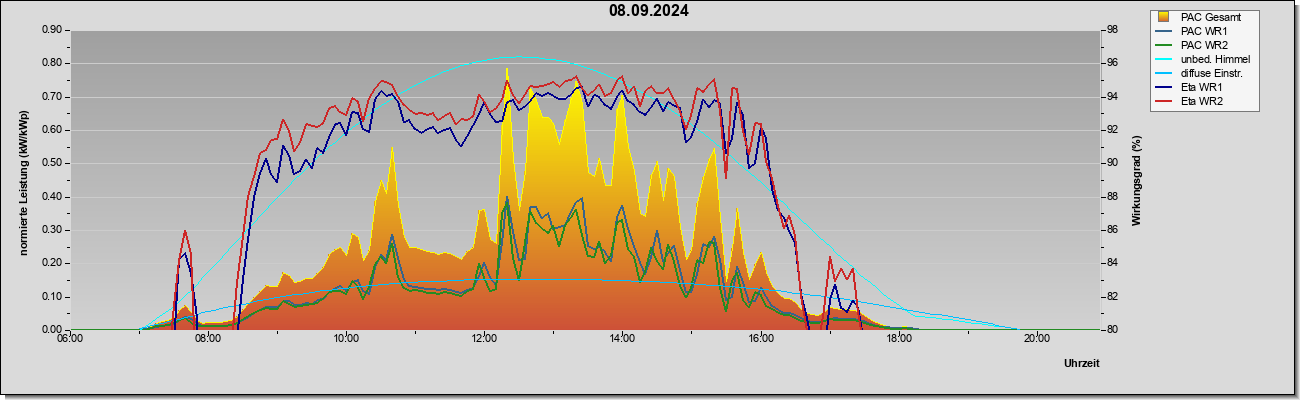Click the Uhrzeit axis label
The height and width of the screenshot is (400, 1300).
[x=1081, y=364]
